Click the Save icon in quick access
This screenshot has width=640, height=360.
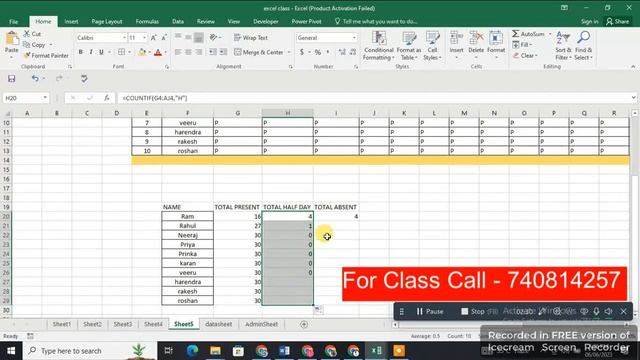point(11,78)
